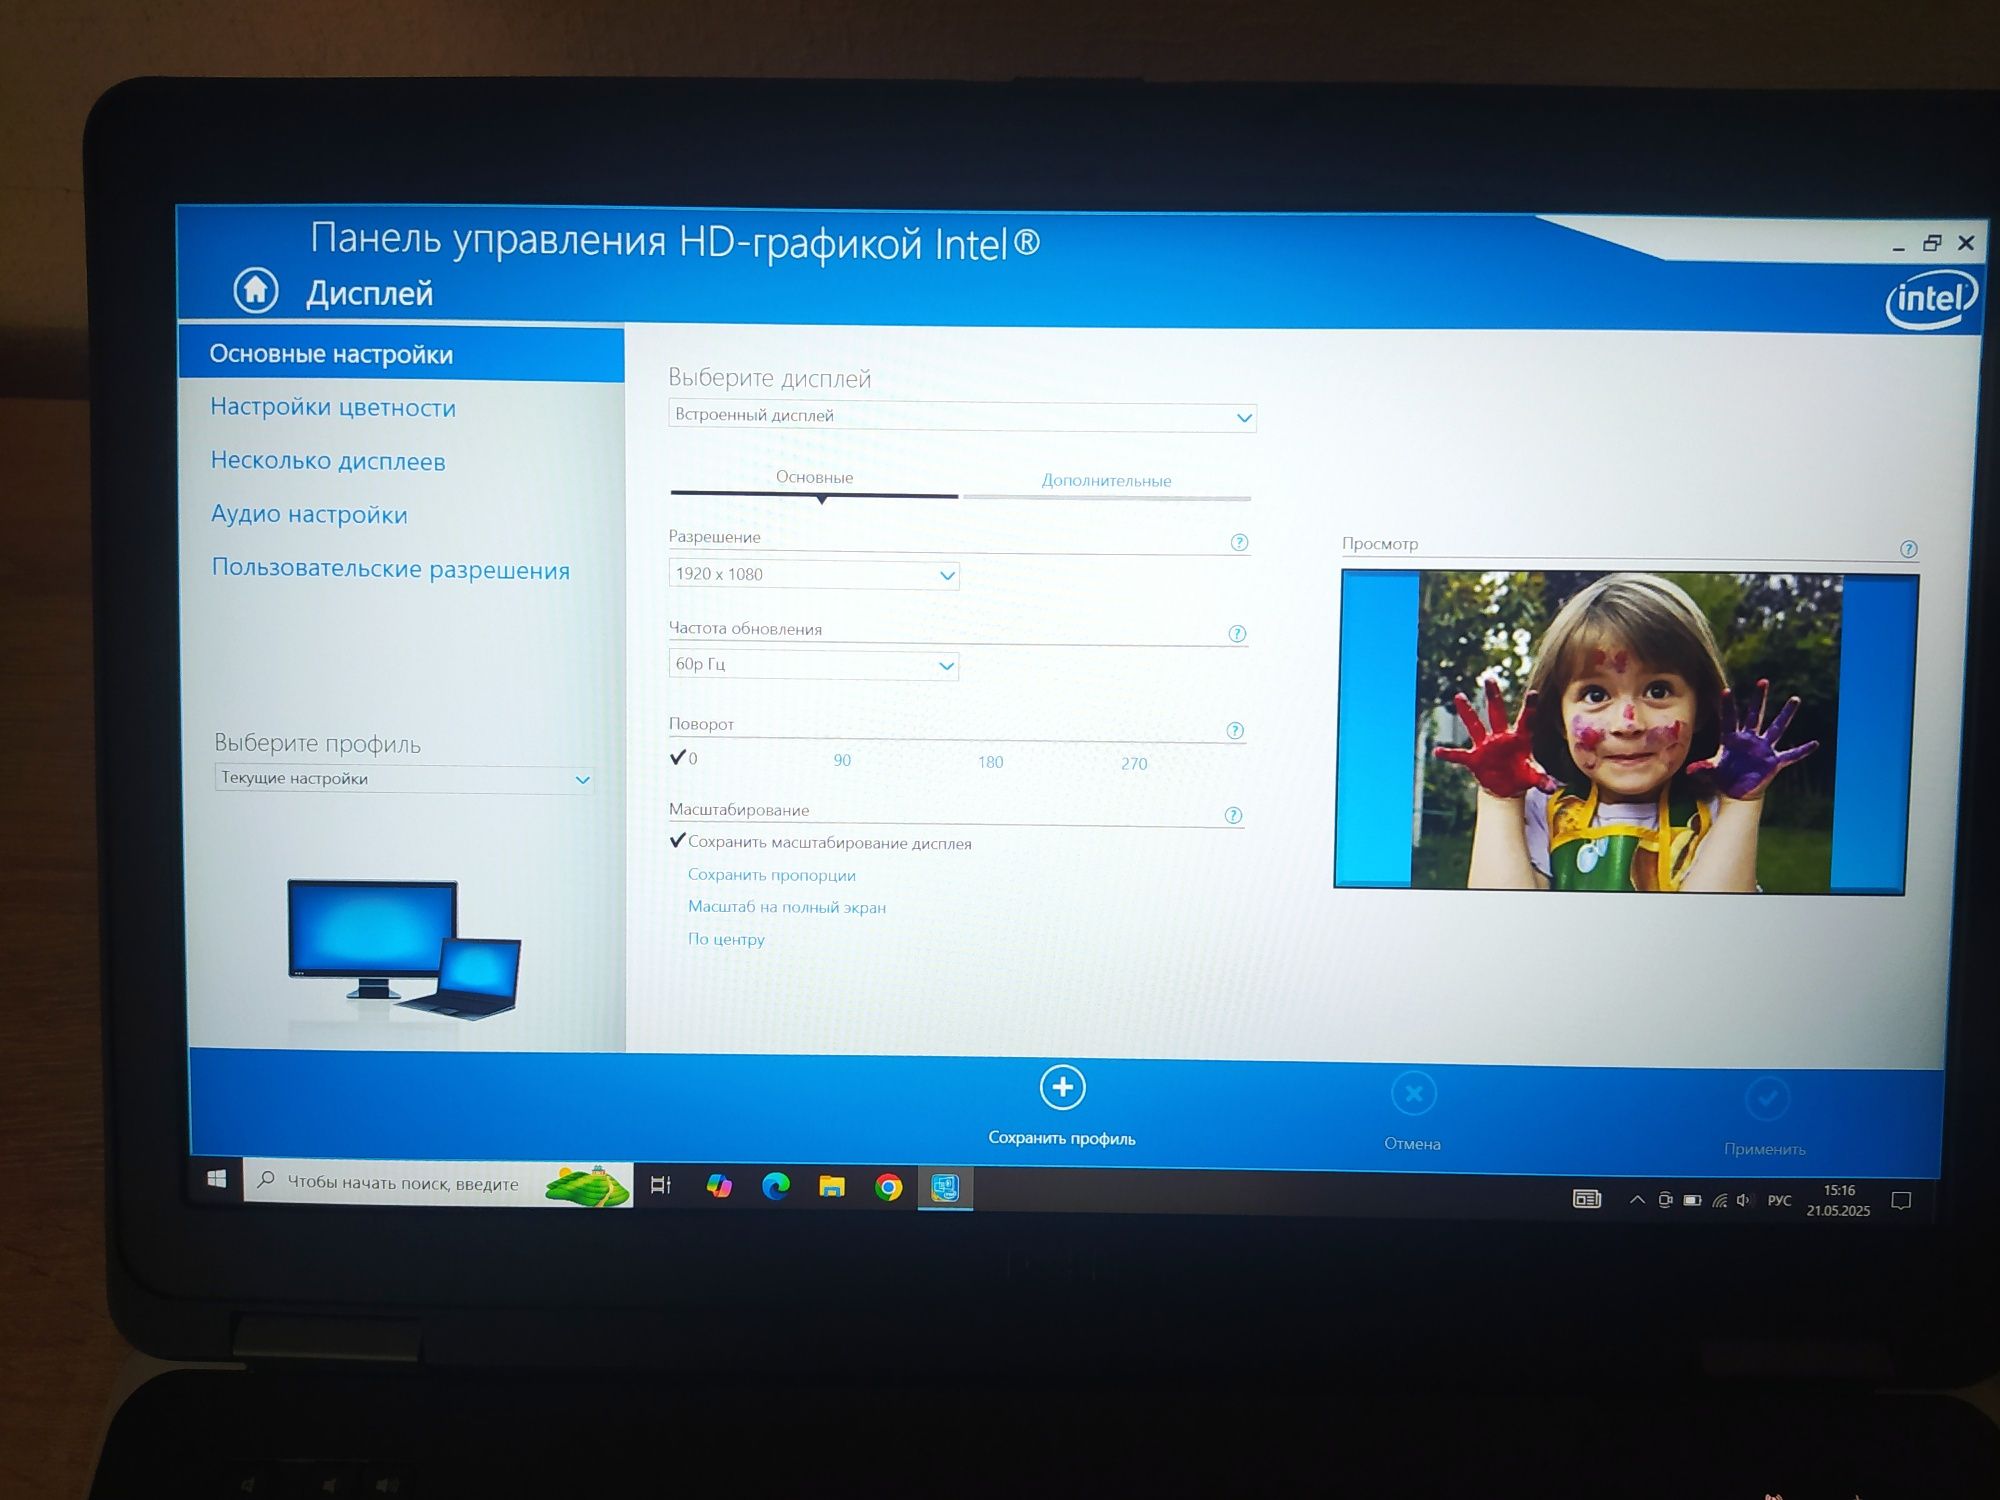Show hidden tray icons
Image resolution: width=2000 pixels, height=1500 pixels.
[1637, 1199]
